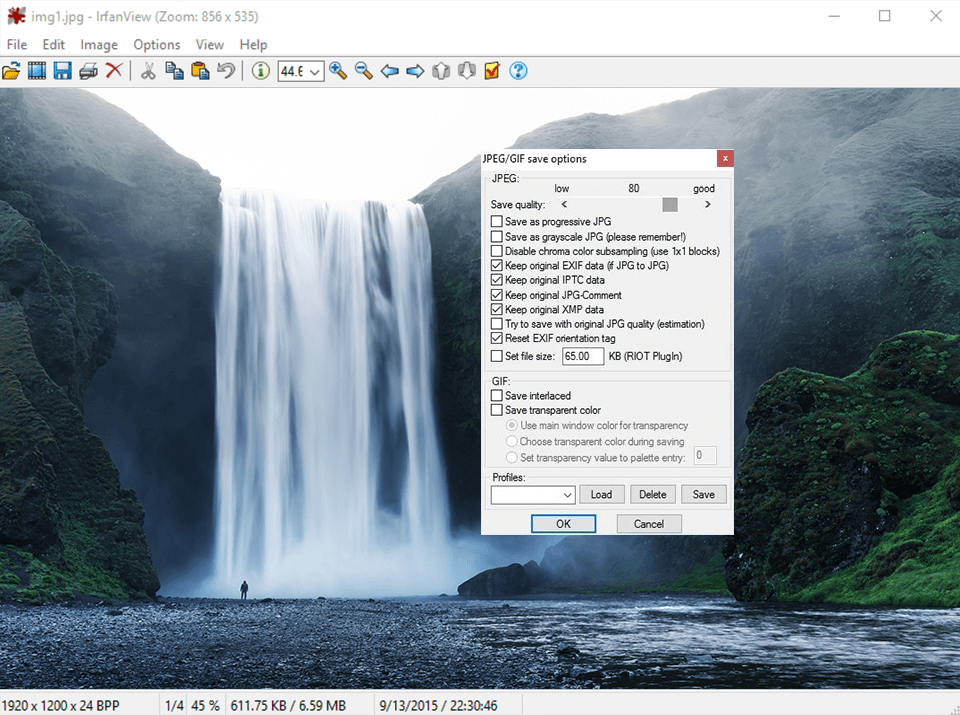
Task: Click the Zoom In magnifier icon
Action: click(x=338, y=71)
